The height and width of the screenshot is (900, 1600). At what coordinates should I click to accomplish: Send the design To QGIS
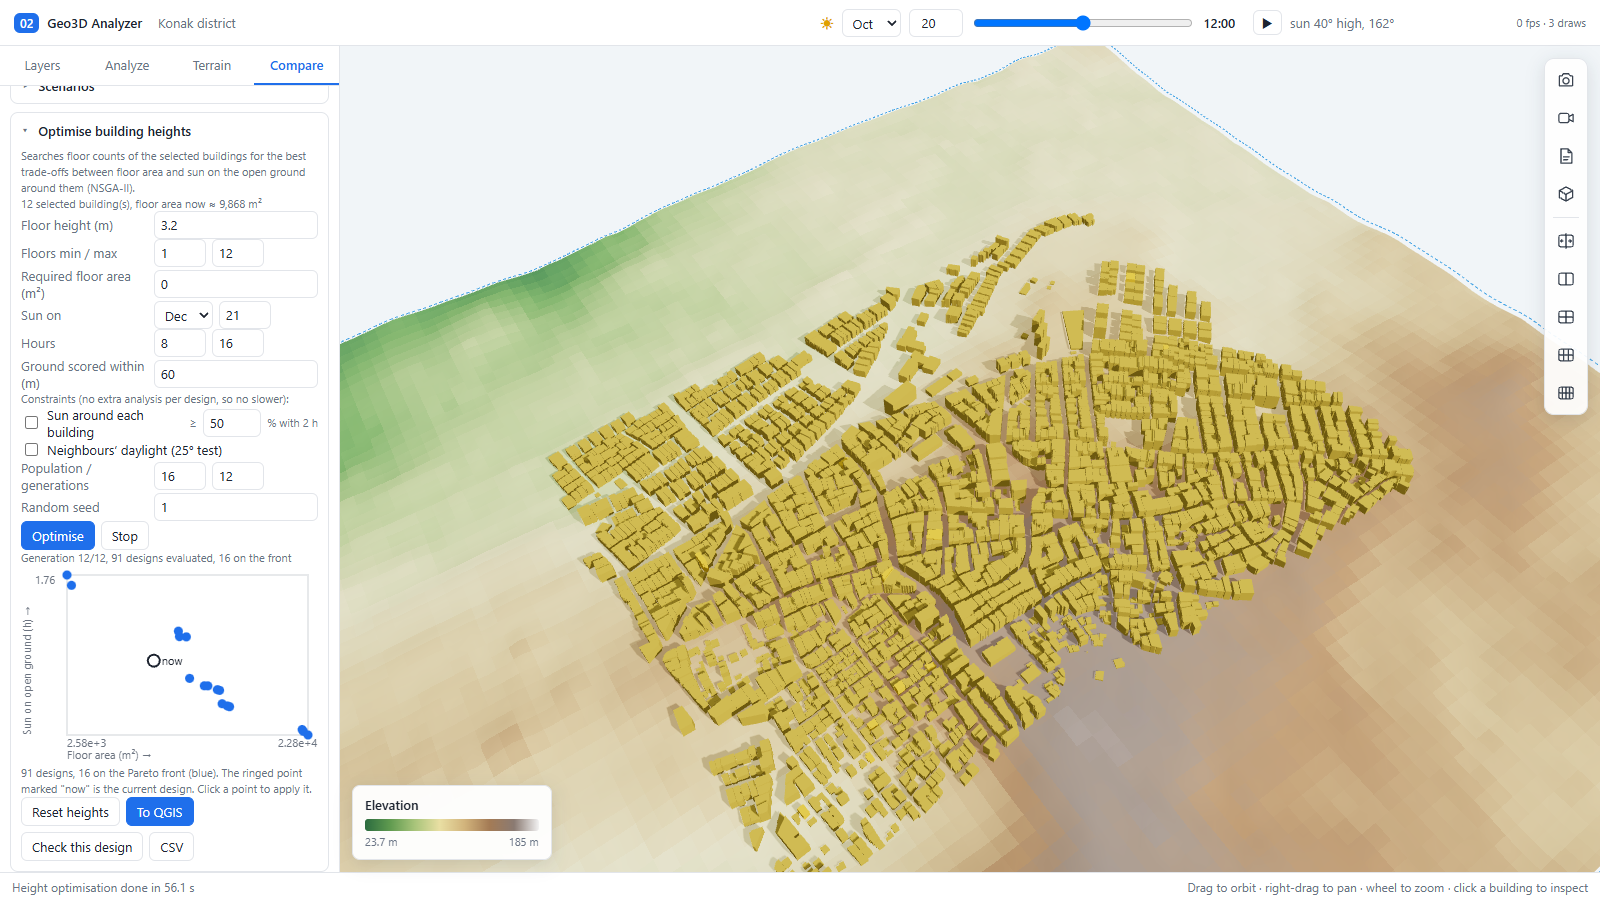[160, 812]
